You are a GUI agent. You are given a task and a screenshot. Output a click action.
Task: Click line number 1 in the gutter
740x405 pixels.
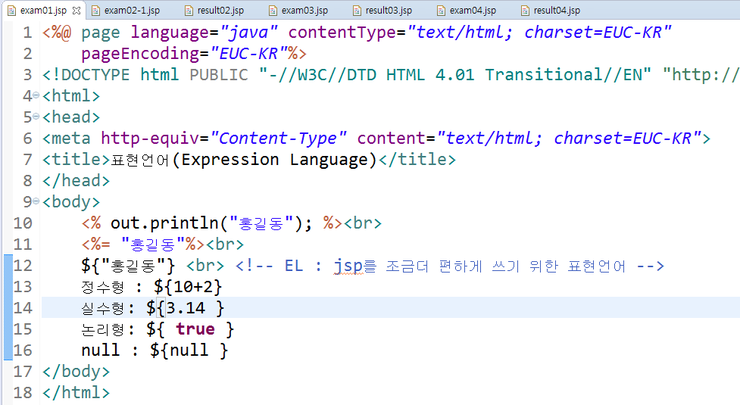coord(27,33)
